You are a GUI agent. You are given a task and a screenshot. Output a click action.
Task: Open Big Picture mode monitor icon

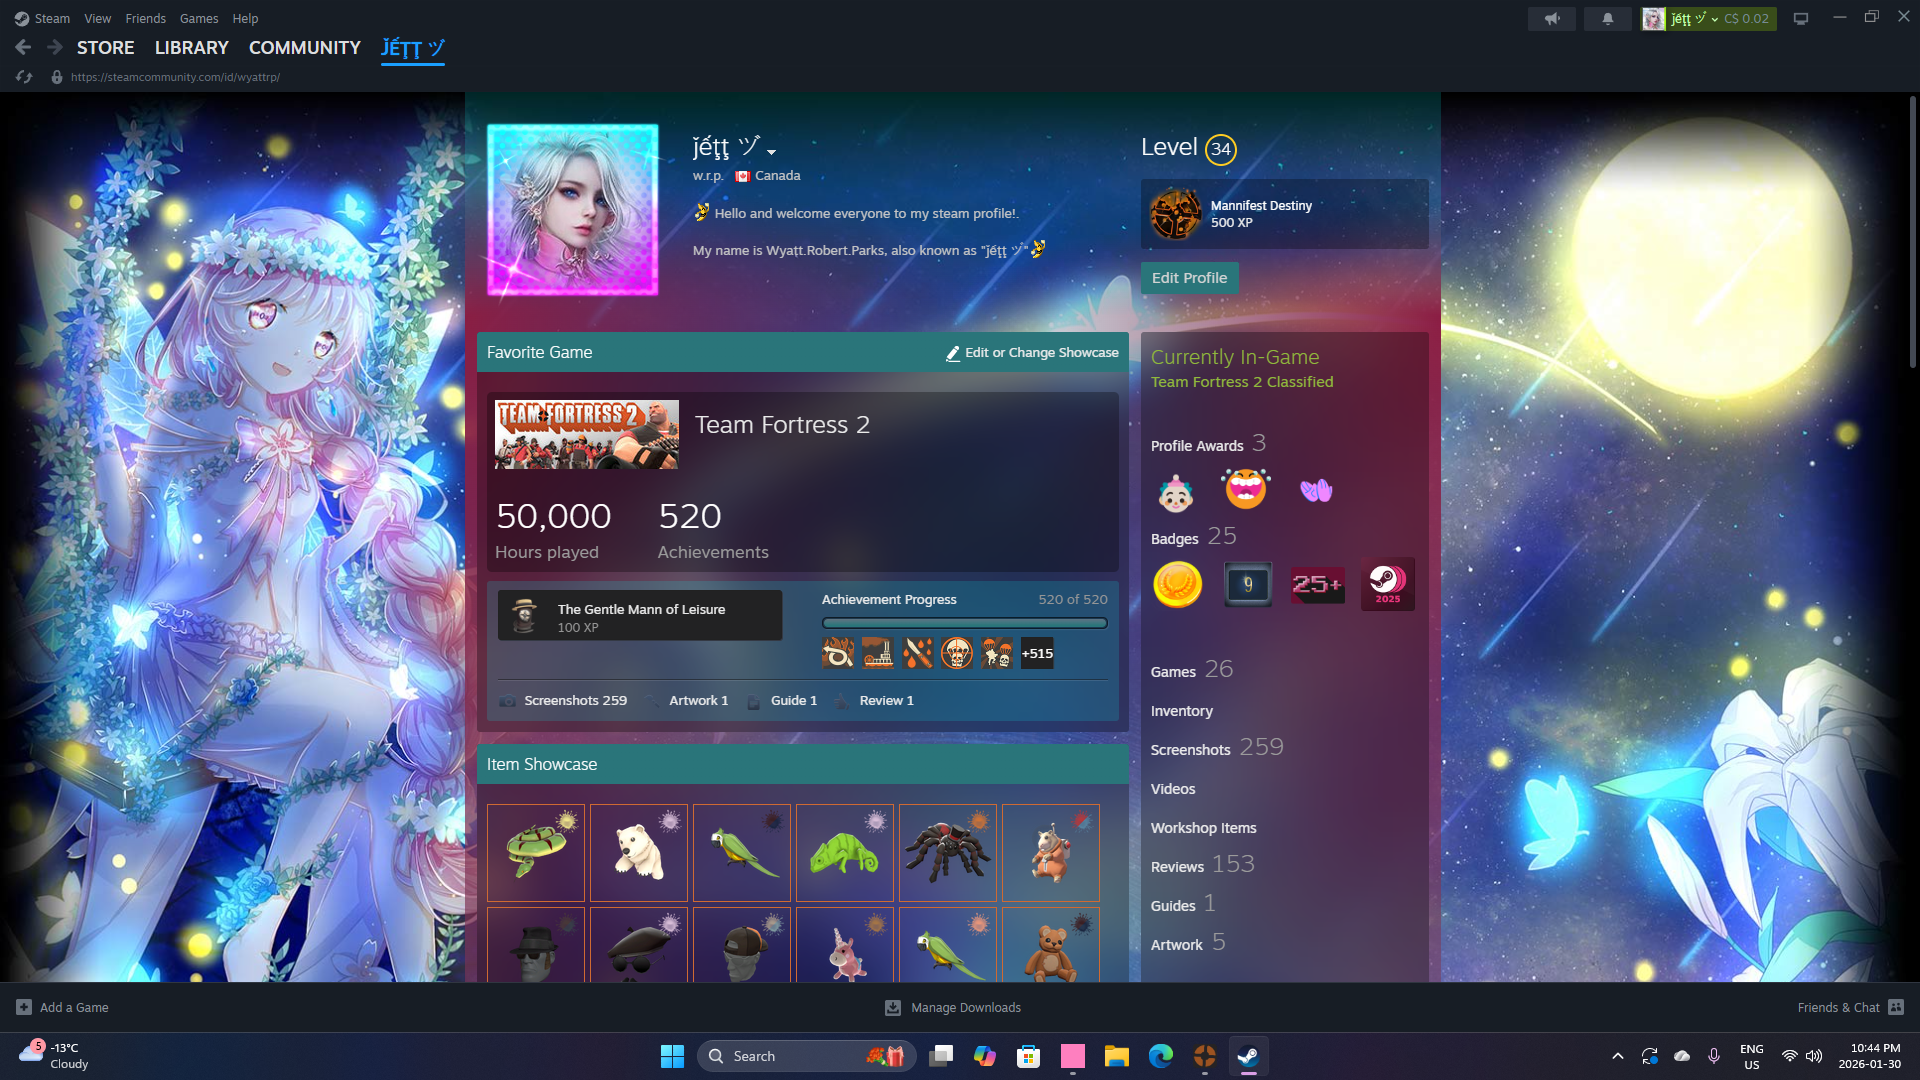[x=1800, y=19]
